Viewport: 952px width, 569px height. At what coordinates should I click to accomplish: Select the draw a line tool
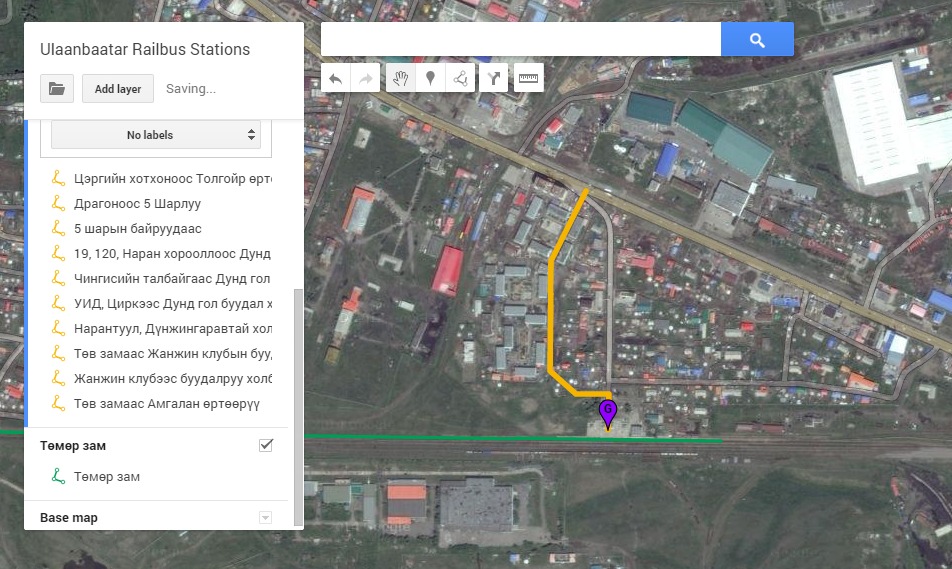460,78
